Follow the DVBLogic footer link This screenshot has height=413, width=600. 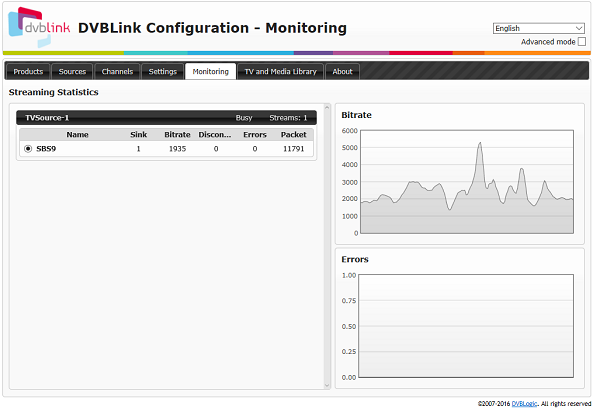point(524,404)
